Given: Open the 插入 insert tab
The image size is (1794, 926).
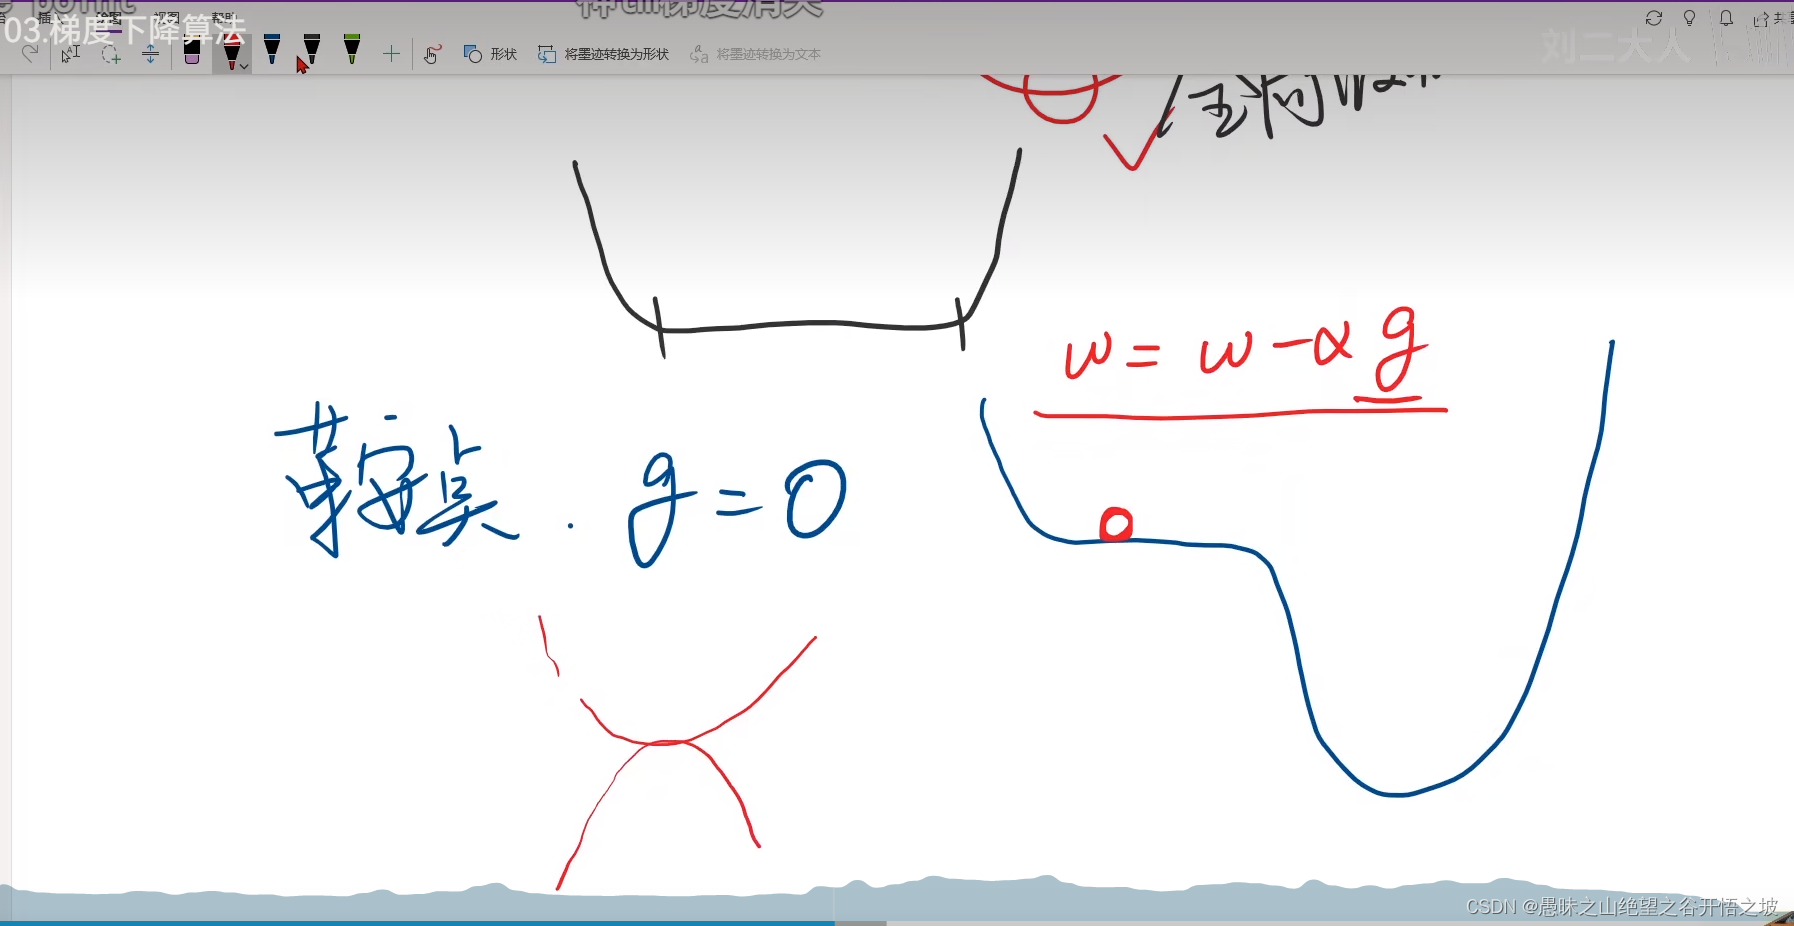Looking at the screenshot, I should pos(51,18).
